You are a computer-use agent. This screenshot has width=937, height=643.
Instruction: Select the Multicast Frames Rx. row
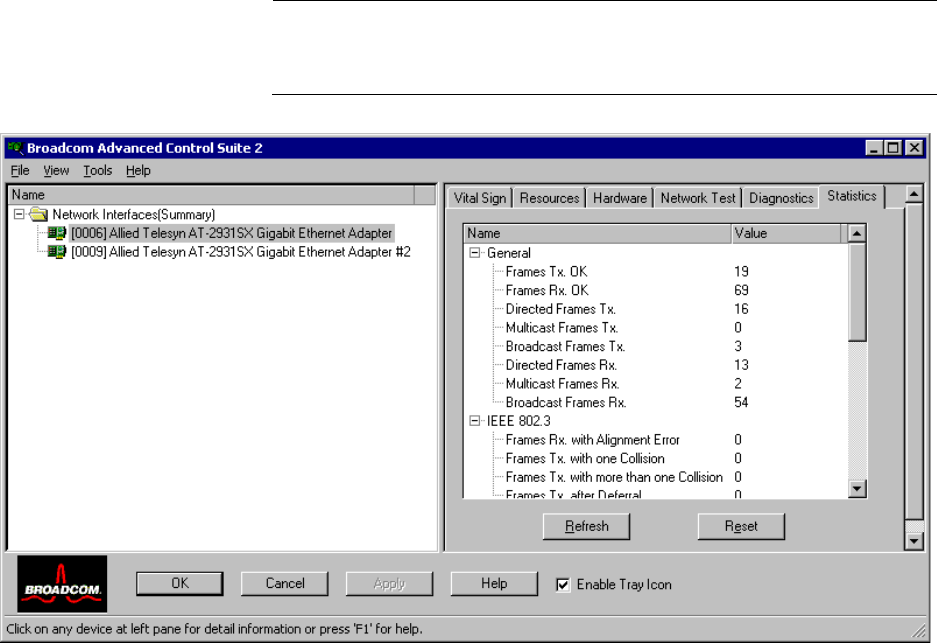(x=562, y=384)
